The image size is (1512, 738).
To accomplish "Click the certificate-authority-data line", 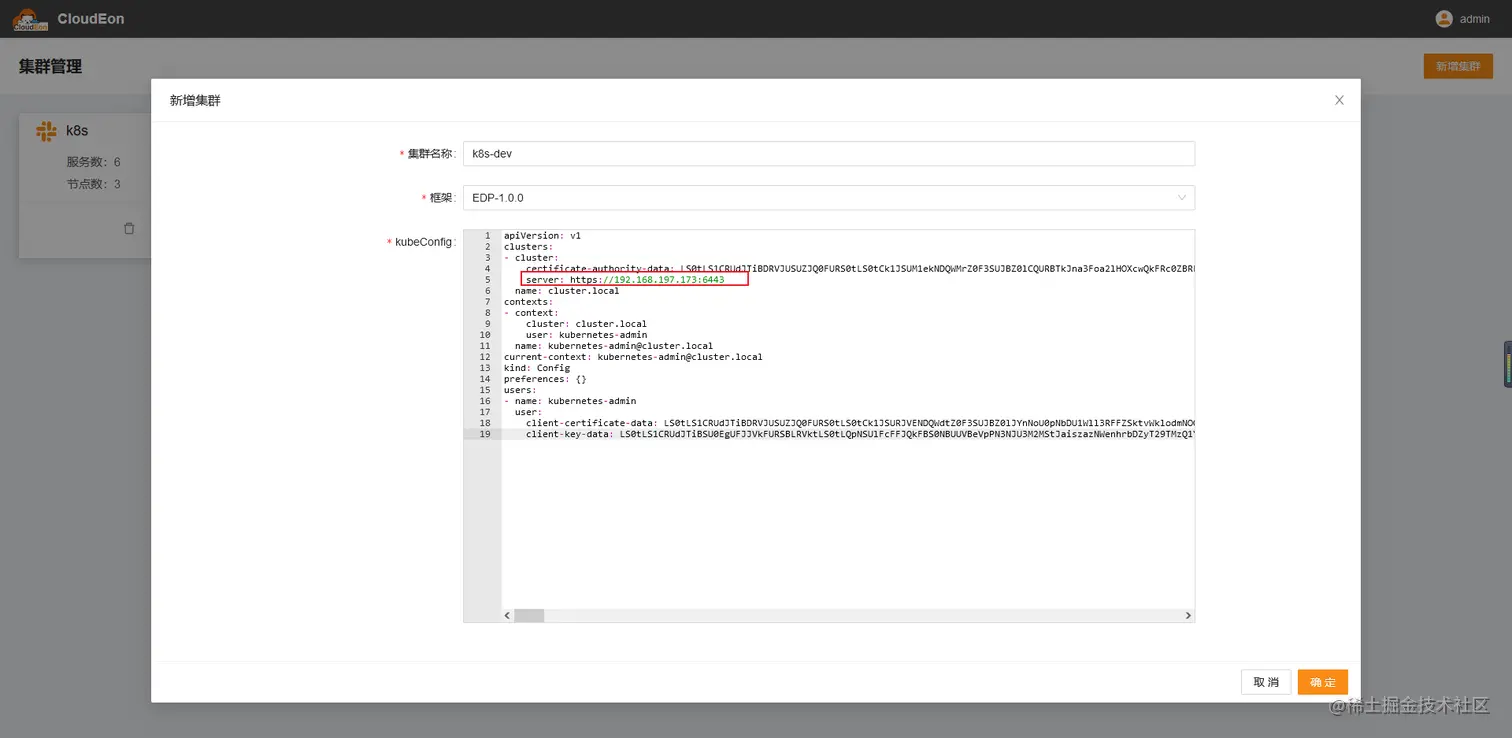I will 859,269.
